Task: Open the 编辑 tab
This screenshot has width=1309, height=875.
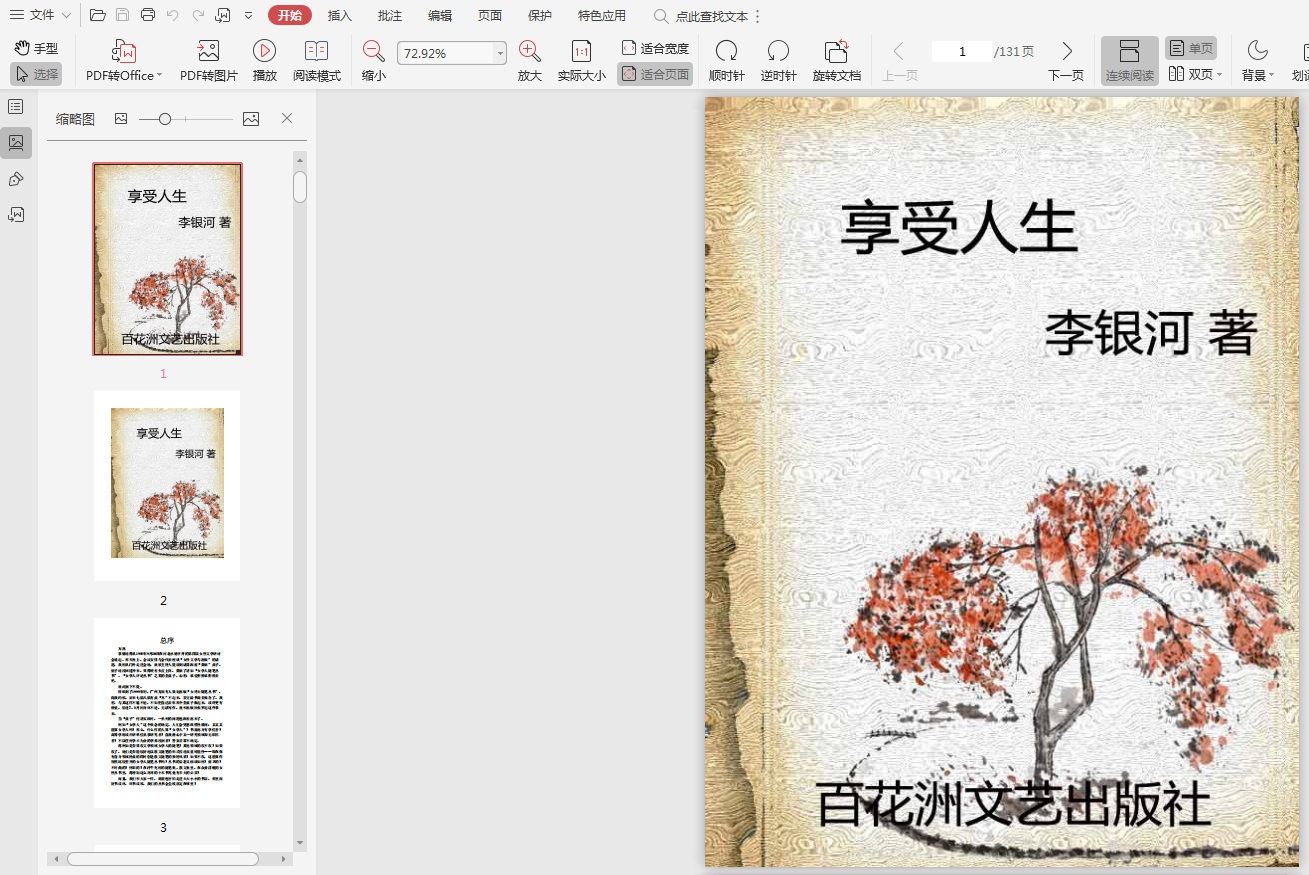Action: click(x=440, y=16)
